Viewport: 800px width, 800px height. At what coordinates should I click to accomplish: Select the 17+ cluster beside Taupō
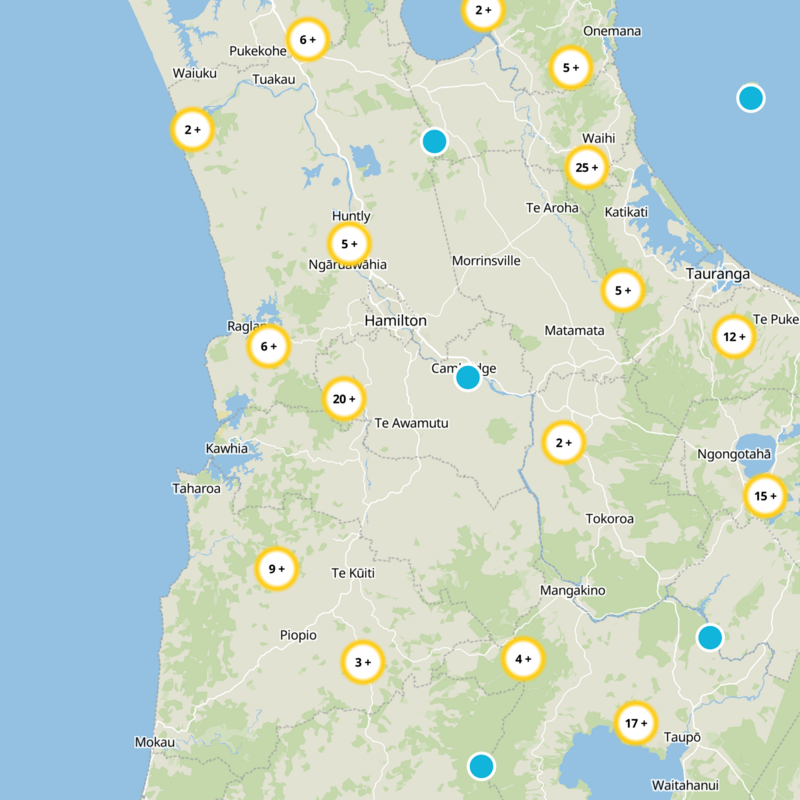637,724
